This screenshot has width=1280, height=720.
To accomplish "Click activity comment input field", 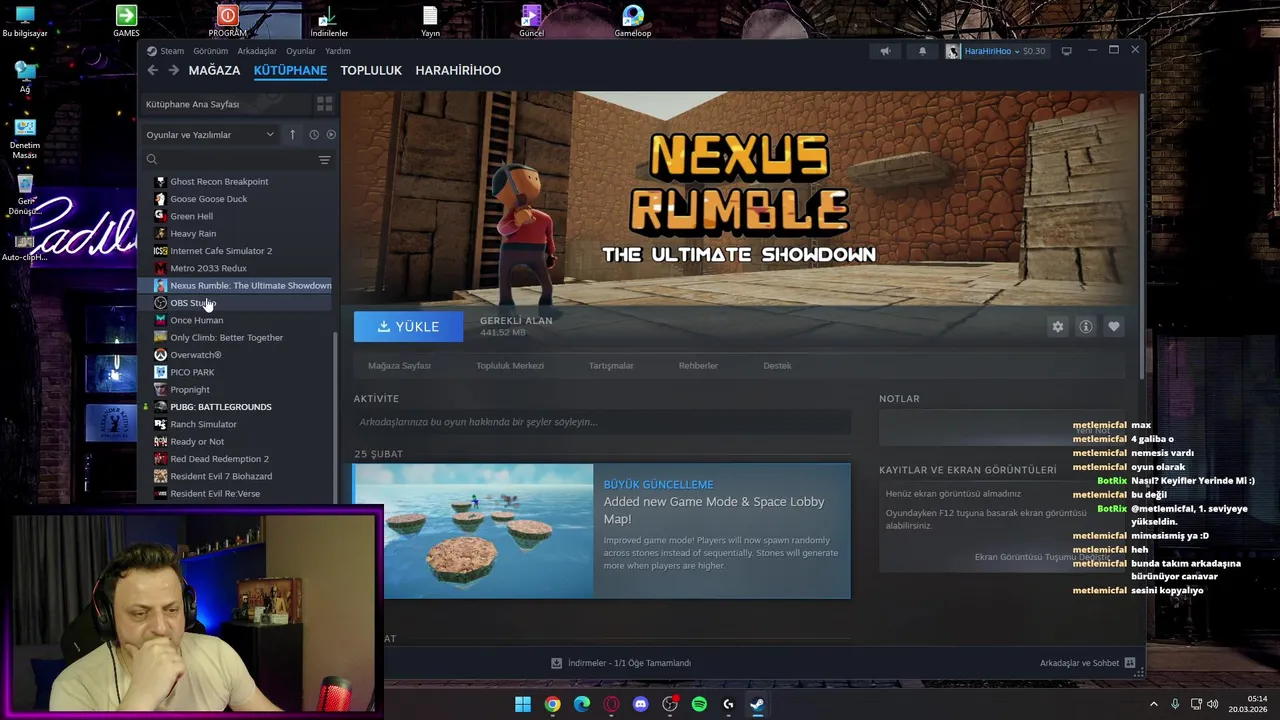I will tap(602, 422).
